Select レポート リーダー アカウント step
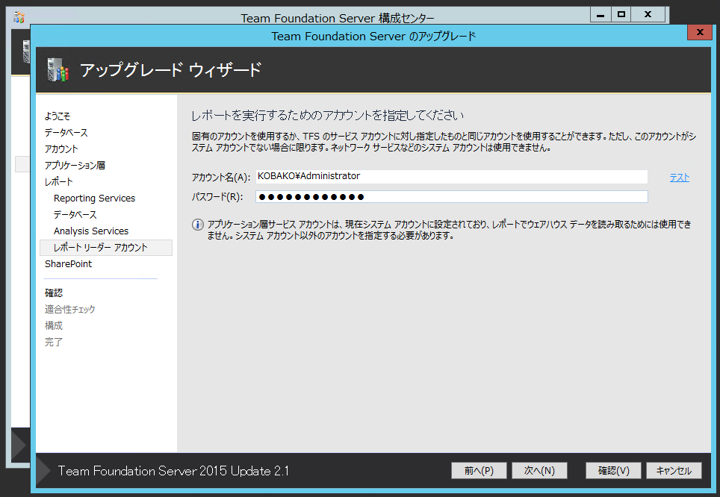720x497 pixels. coord(106,248)
